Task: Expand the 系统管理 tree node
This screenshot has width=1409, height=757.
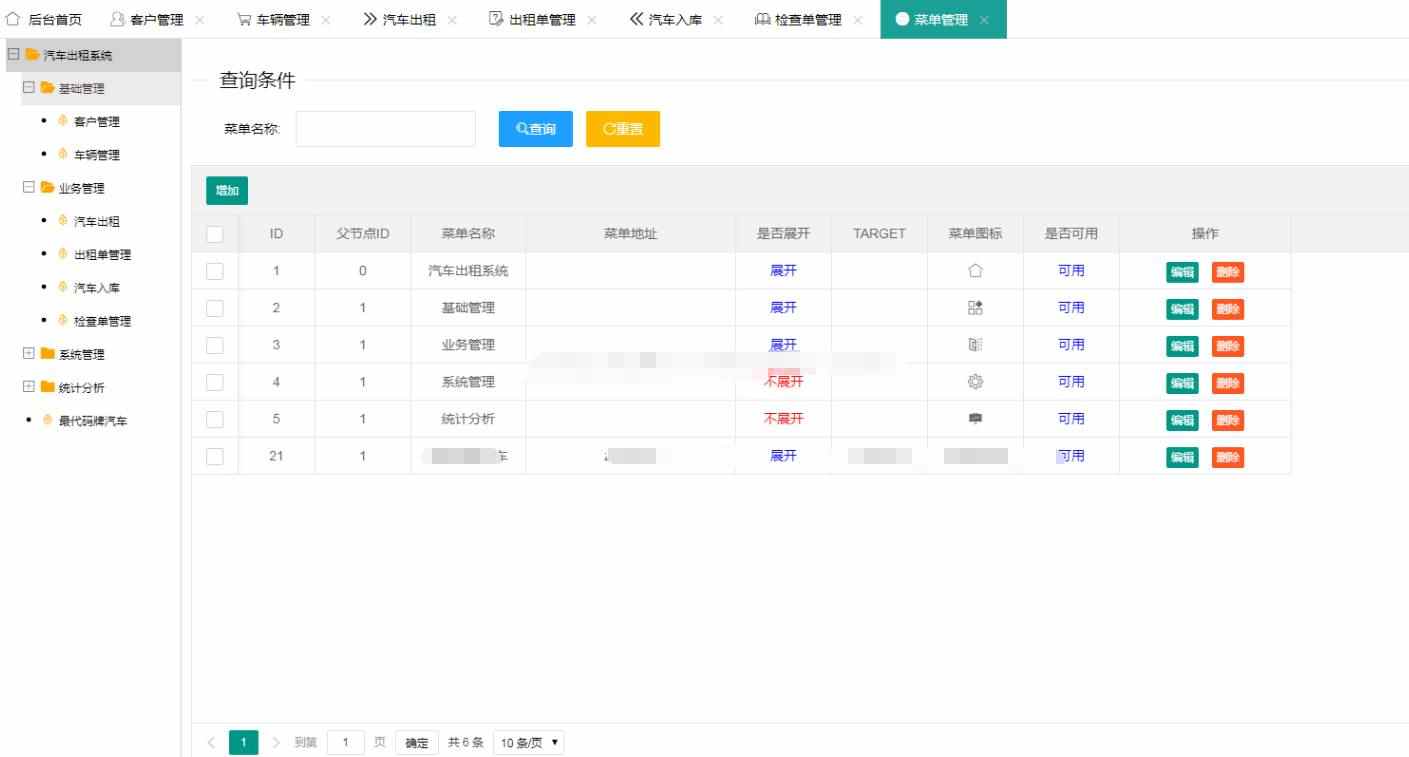Action: click(x=28, y=354)
